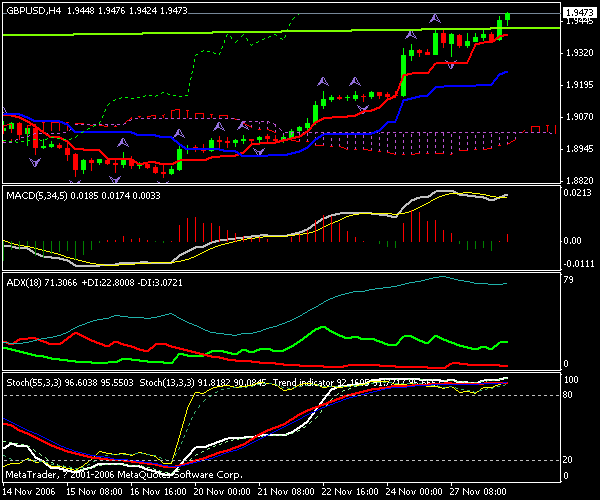Select the Stoch(55,3,3) indicator label

point(34,383)
